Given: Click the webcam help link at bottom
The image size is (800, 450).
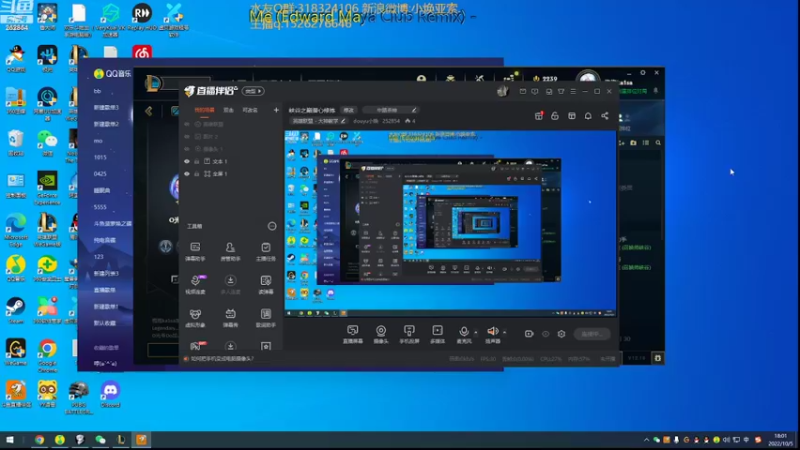Looking at the screenshot, I should (x=222, y=359).
